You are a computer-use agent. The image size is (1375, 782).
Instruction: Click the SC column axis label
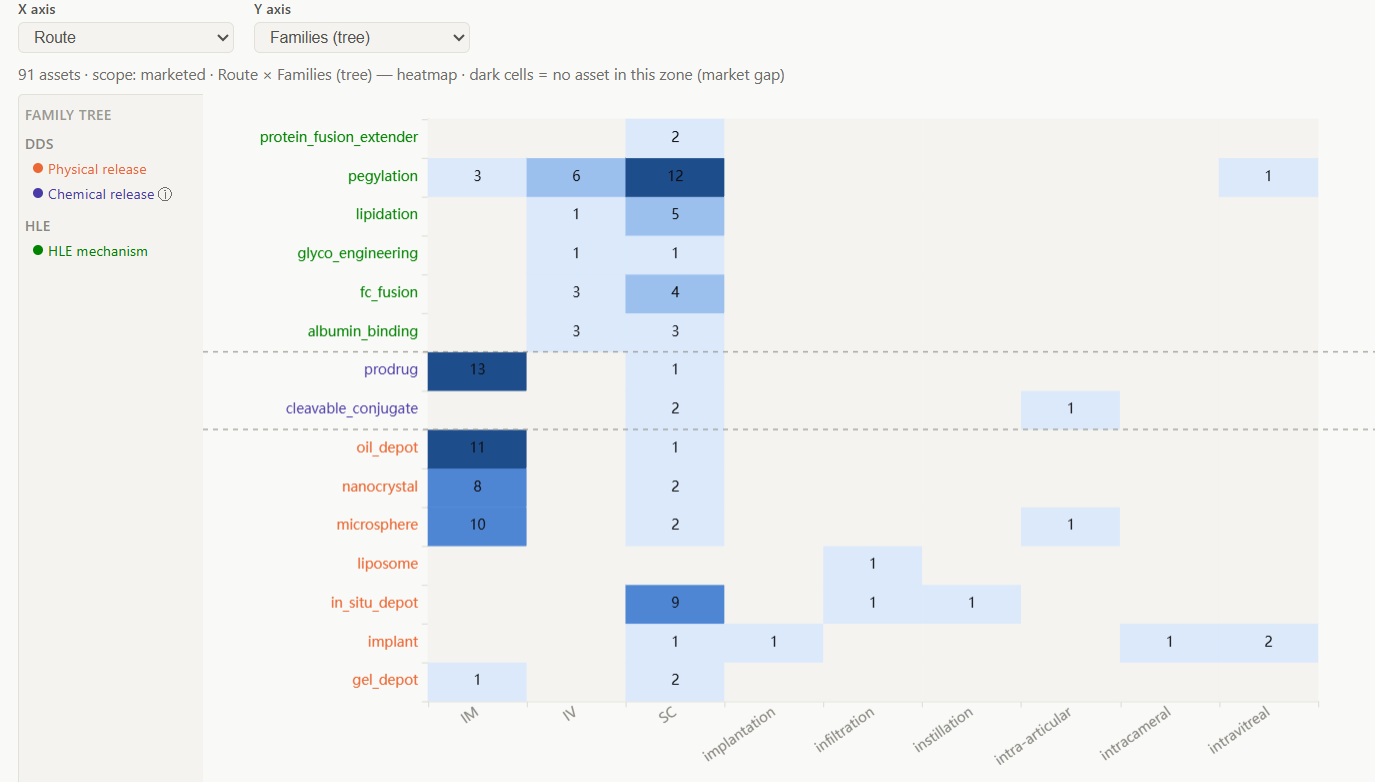pos(668,717)
